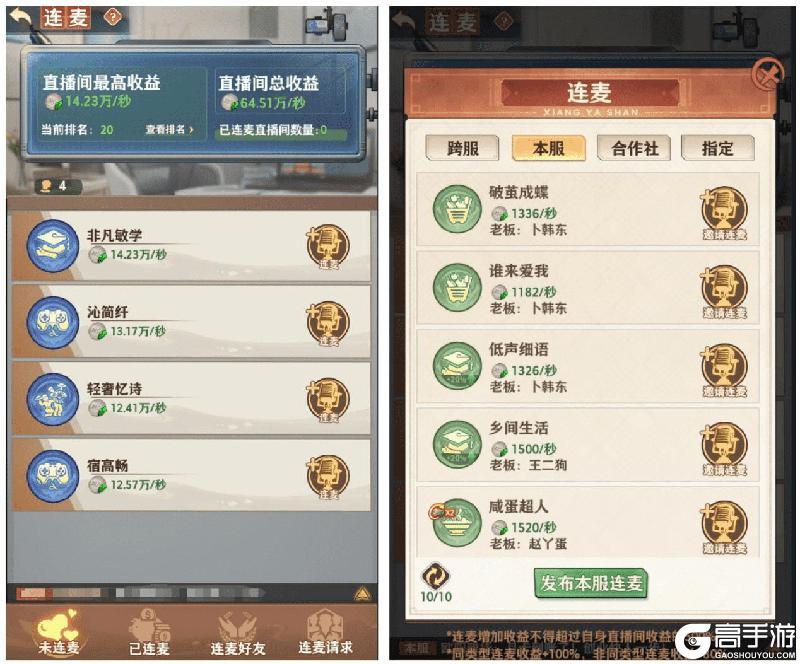Tap the 连麦 microphone icon for 非凡敏学
Image resolution: width=800 pixels, height=664 pixels.
[x=328, y=247]
